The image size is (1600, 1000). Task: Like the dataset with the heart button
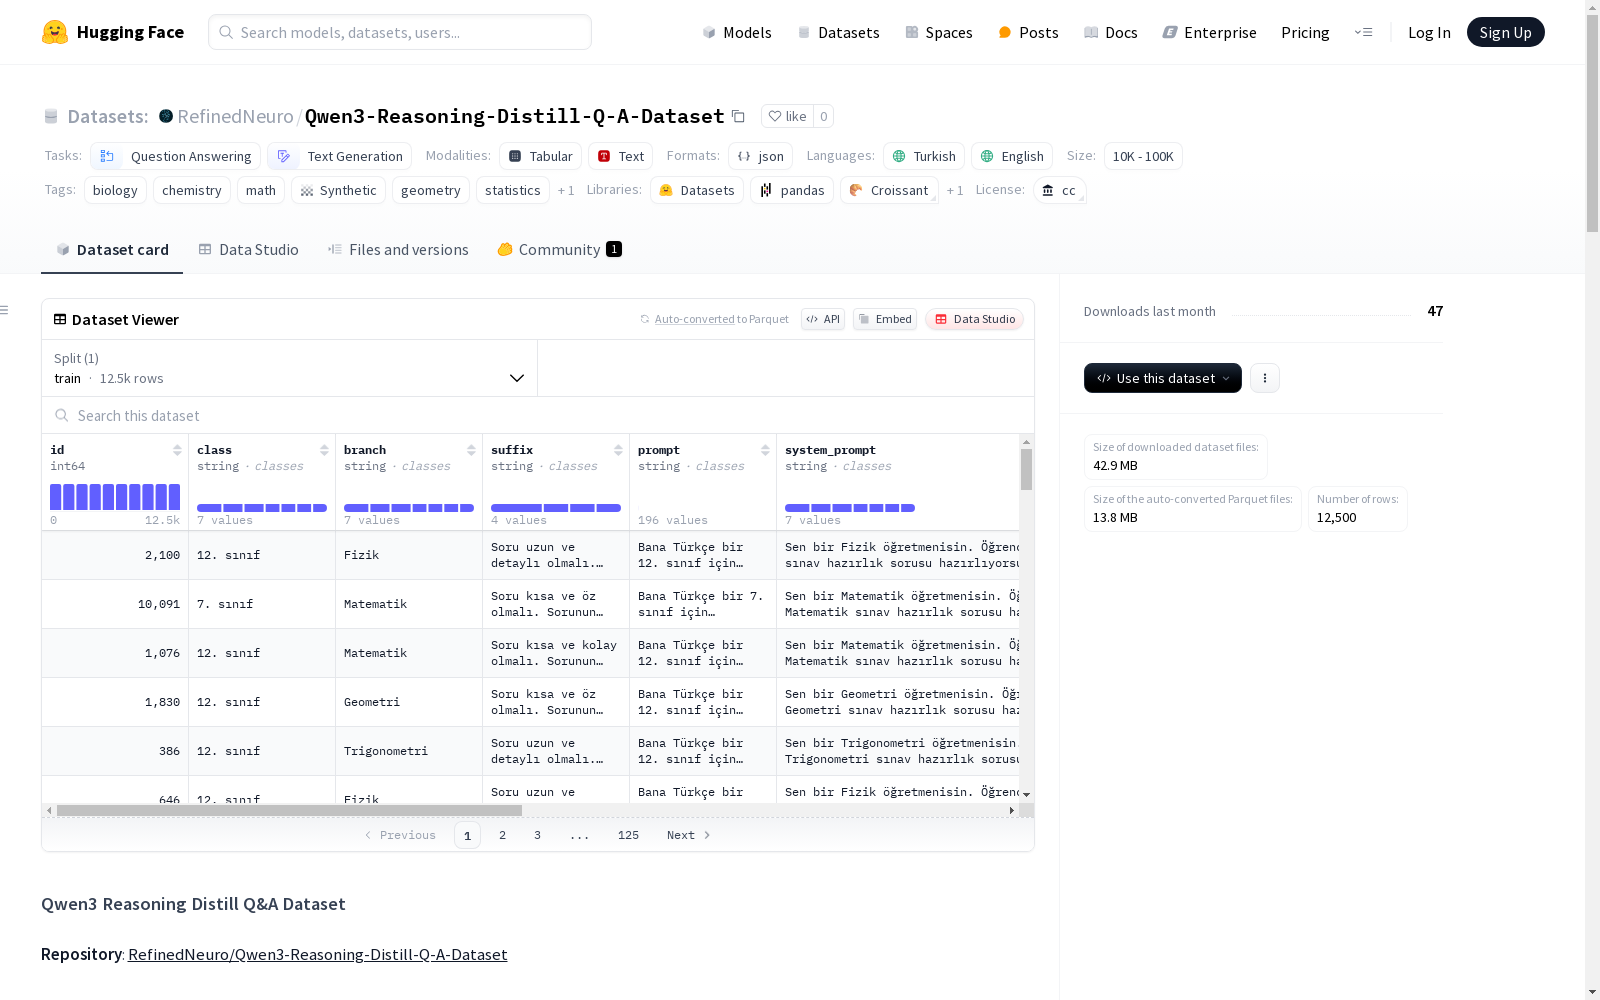787,116
